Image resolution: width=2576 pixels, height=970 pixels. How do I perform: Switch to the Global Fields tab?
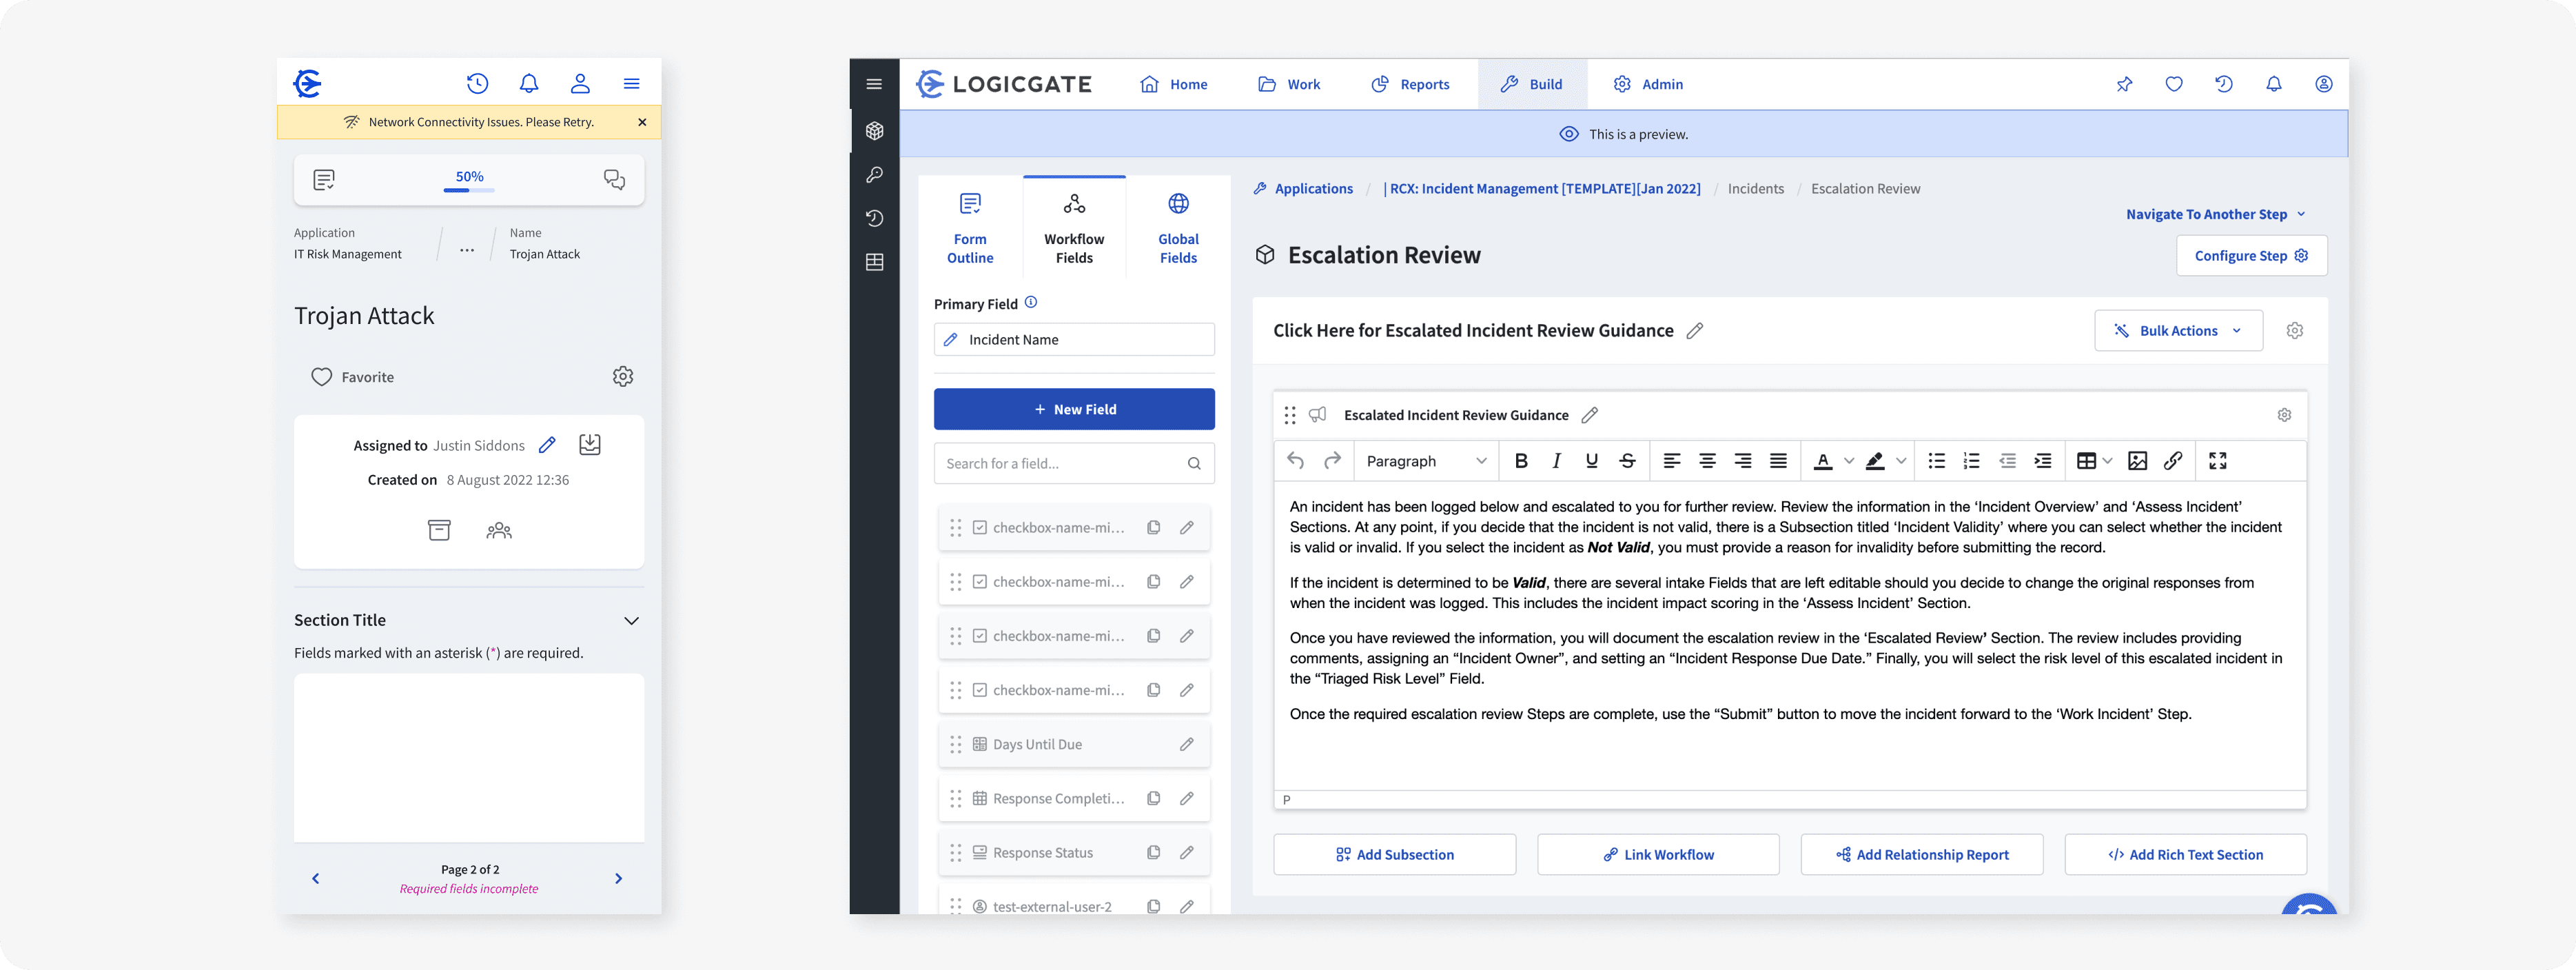[1178, 229]
